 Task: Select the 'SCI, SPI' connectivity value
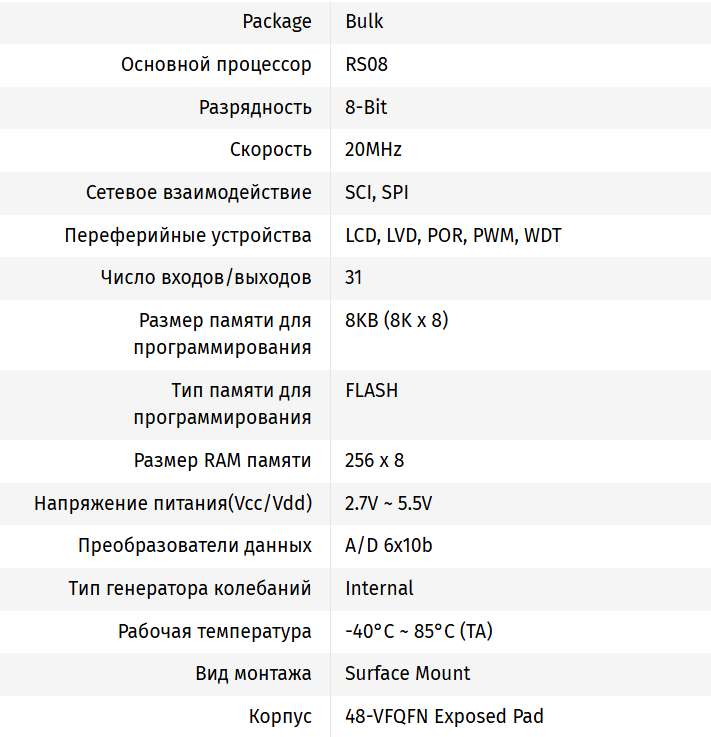pyautogui.click(x=377, y=193)
